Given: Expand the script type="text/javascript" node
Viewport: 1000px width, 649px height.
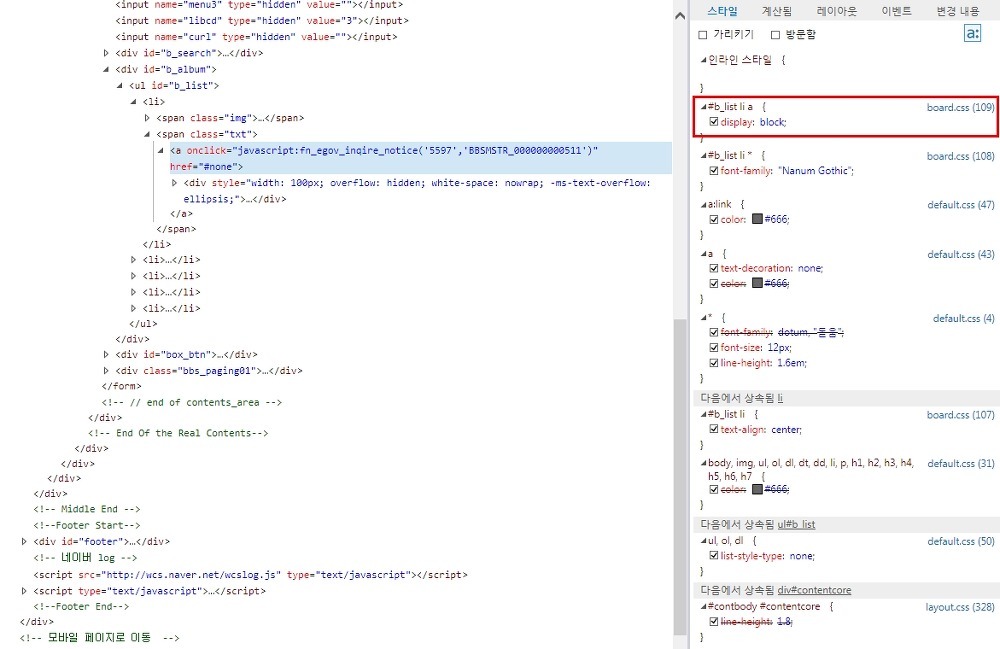Looking at the screenshot, I should click(x=24, y=591).
